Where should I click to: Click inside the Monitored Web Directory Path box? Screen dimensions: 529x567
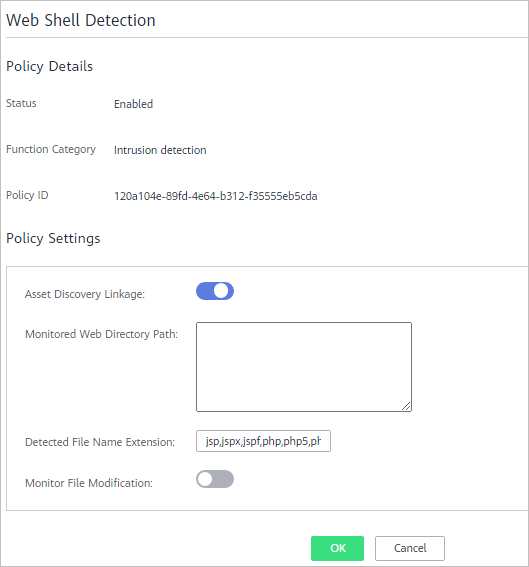[x=304, y=367]
